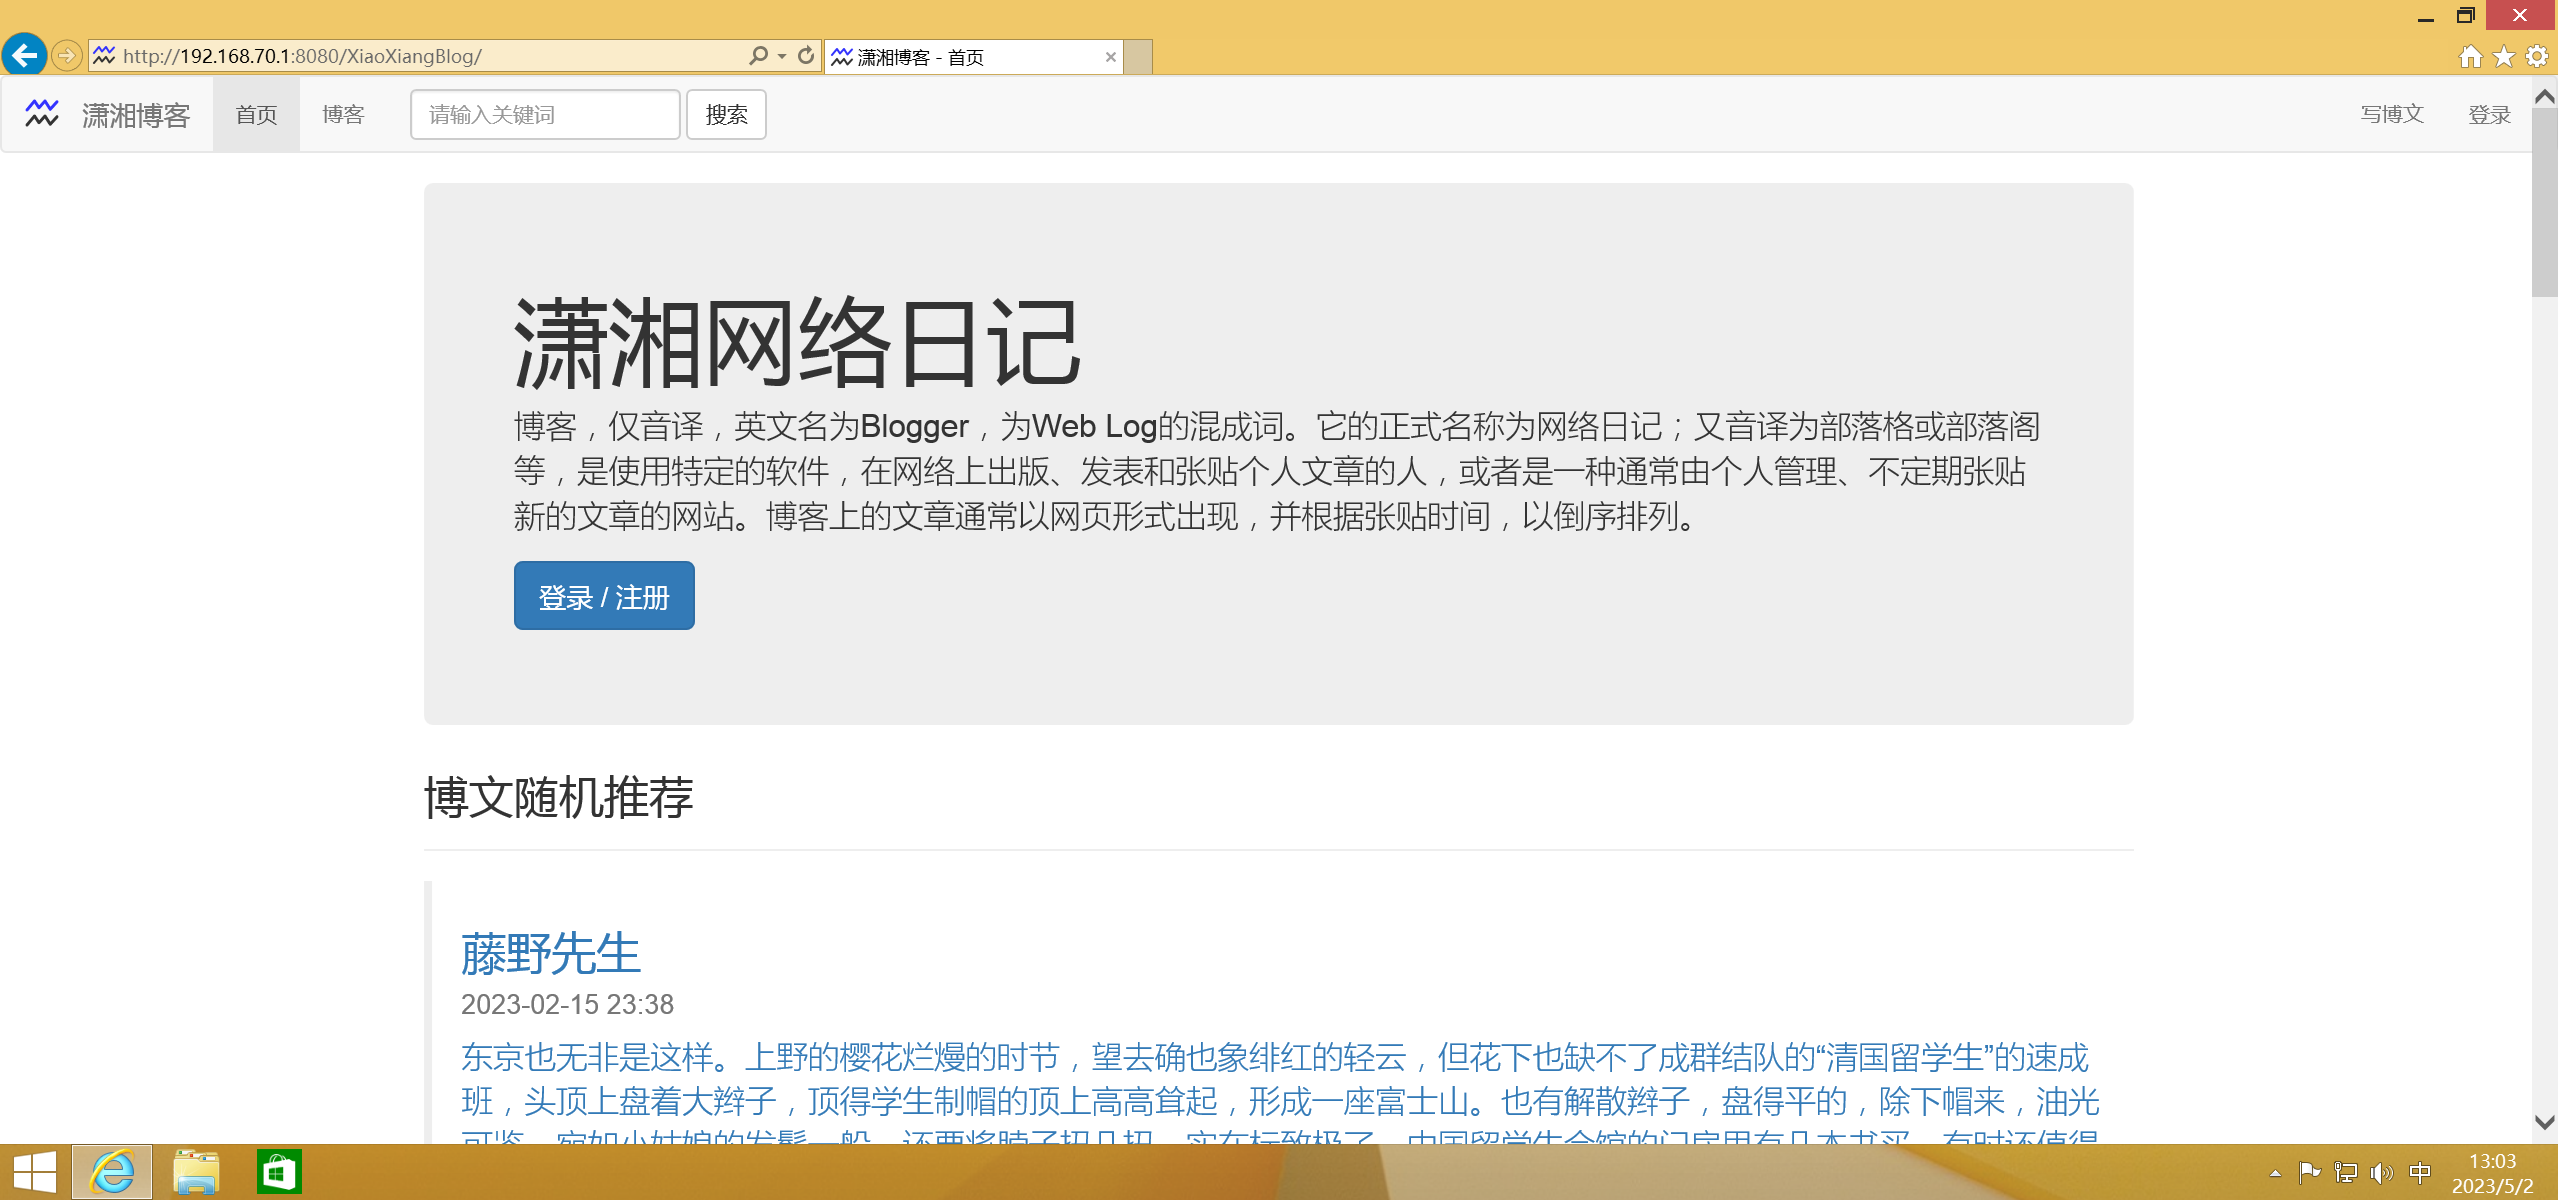This screenshot has width=2558, height=1200.
Task: Click the 搜索 button
Action: click(729, 114)
